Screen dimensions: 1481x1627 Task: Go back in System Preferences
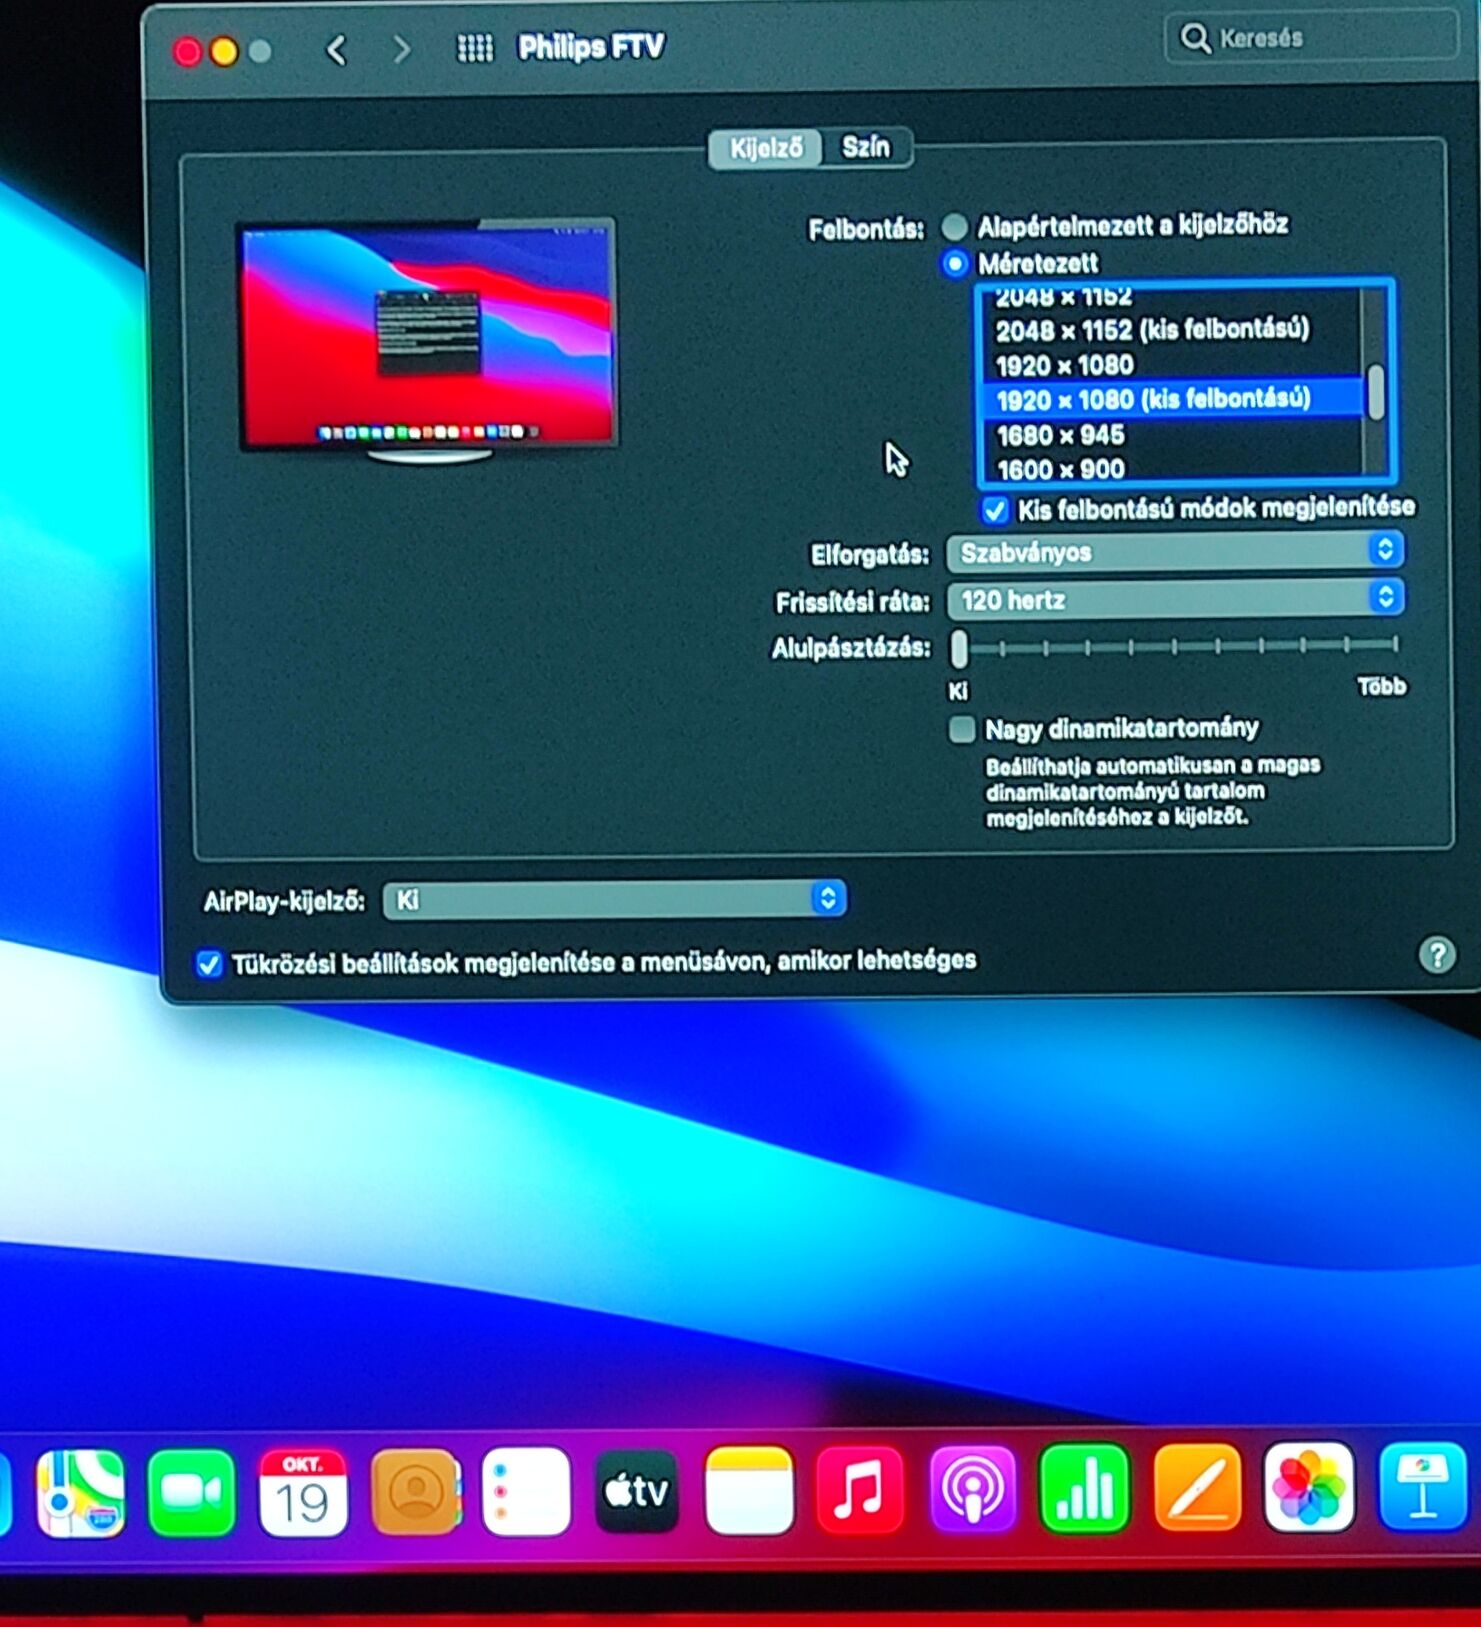coord(337,50)
